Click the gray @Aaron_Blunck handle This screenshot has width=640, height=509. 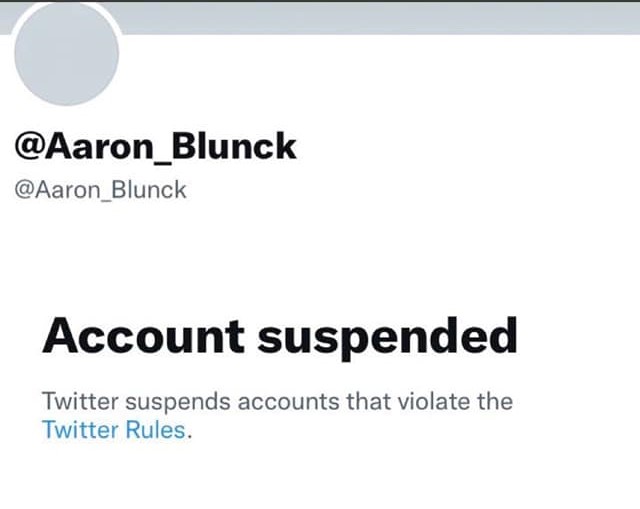tap(100, 190)
